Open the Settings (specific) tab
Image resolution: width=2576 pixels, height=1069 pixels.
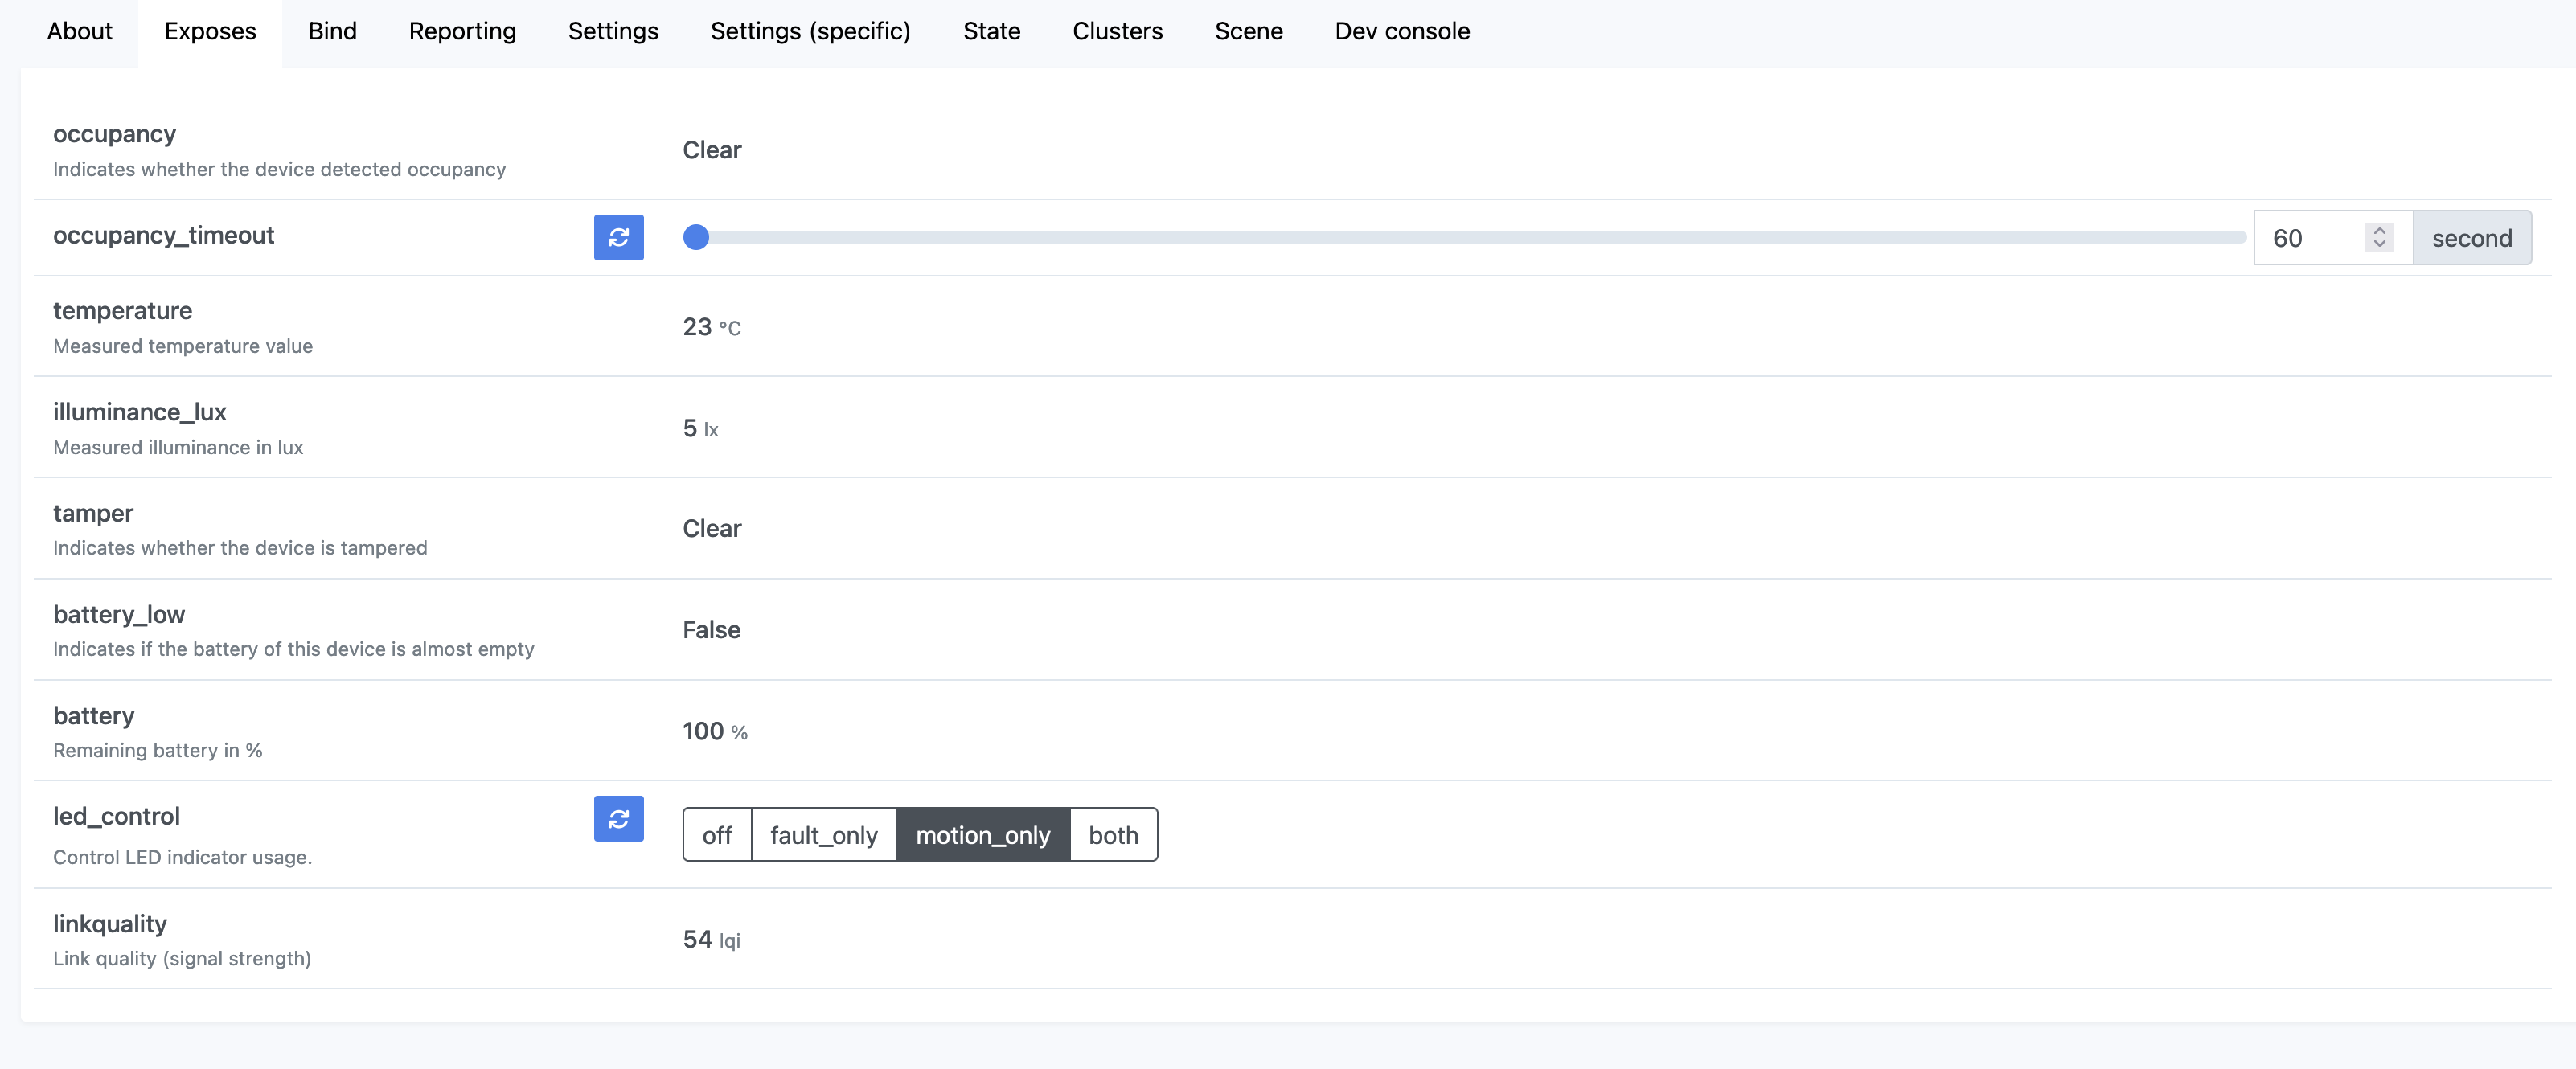click(x=809, y=31)
